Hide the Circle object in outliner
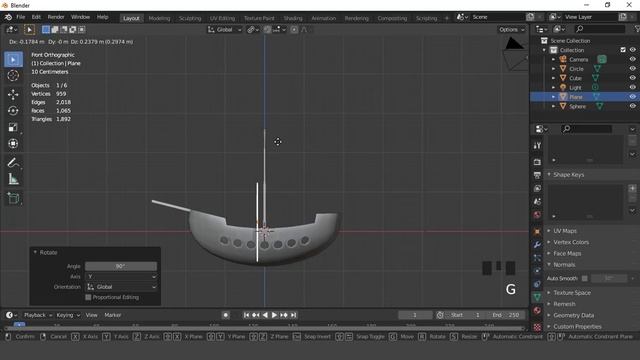This screenshot has width=640, height=360. [x=632, y=69]
